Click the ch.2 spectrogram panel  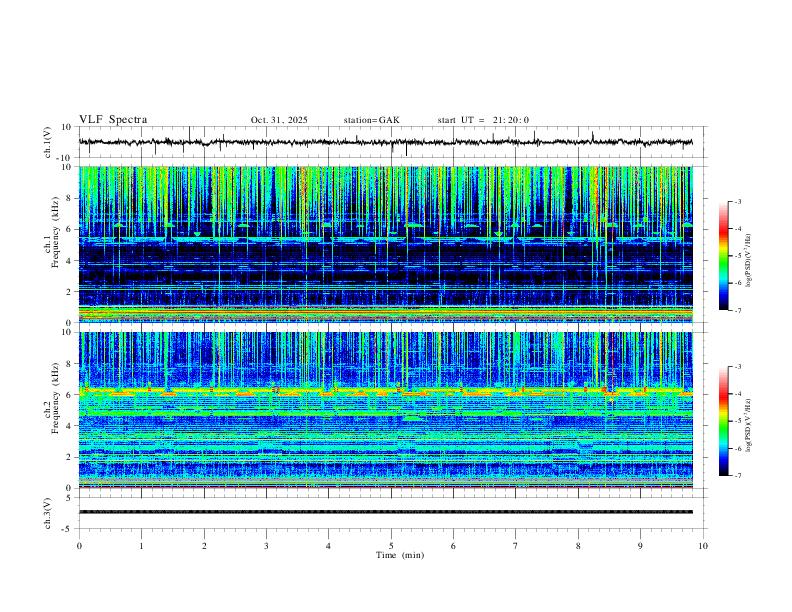point(386,410)
